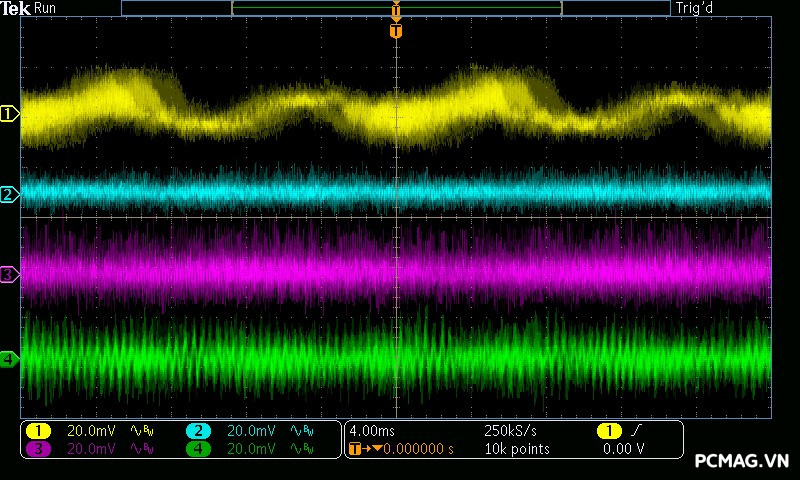Click the rising edge trigger slope symbol
800x480 pixels.
tap(636, 430)
